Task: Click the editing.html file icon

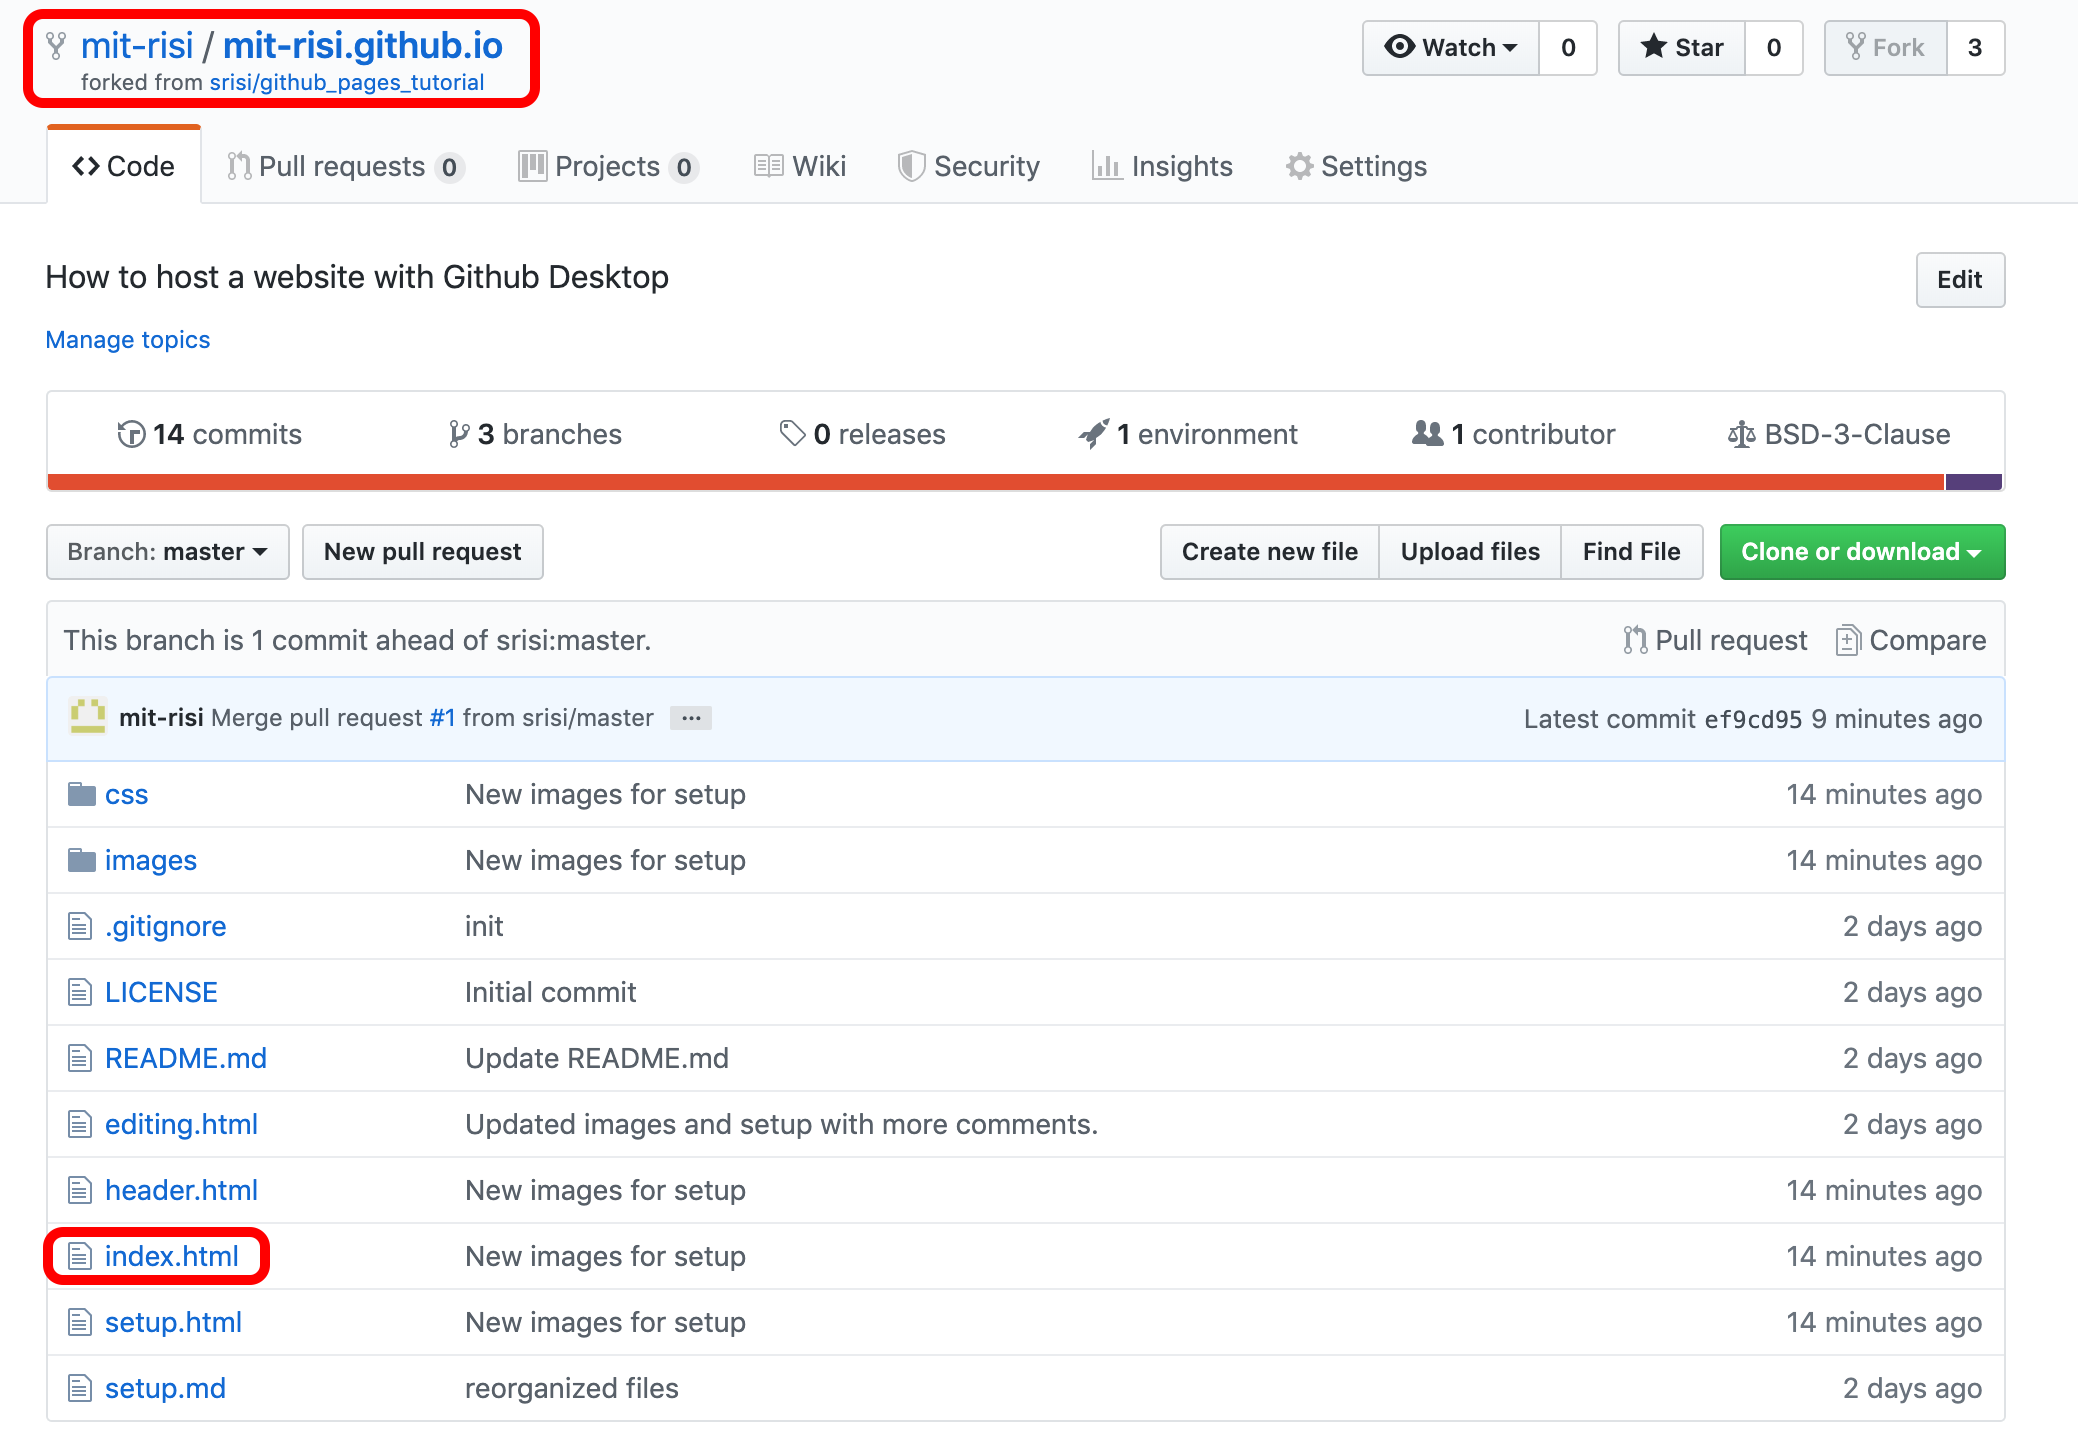Action: click(80, 1124)
